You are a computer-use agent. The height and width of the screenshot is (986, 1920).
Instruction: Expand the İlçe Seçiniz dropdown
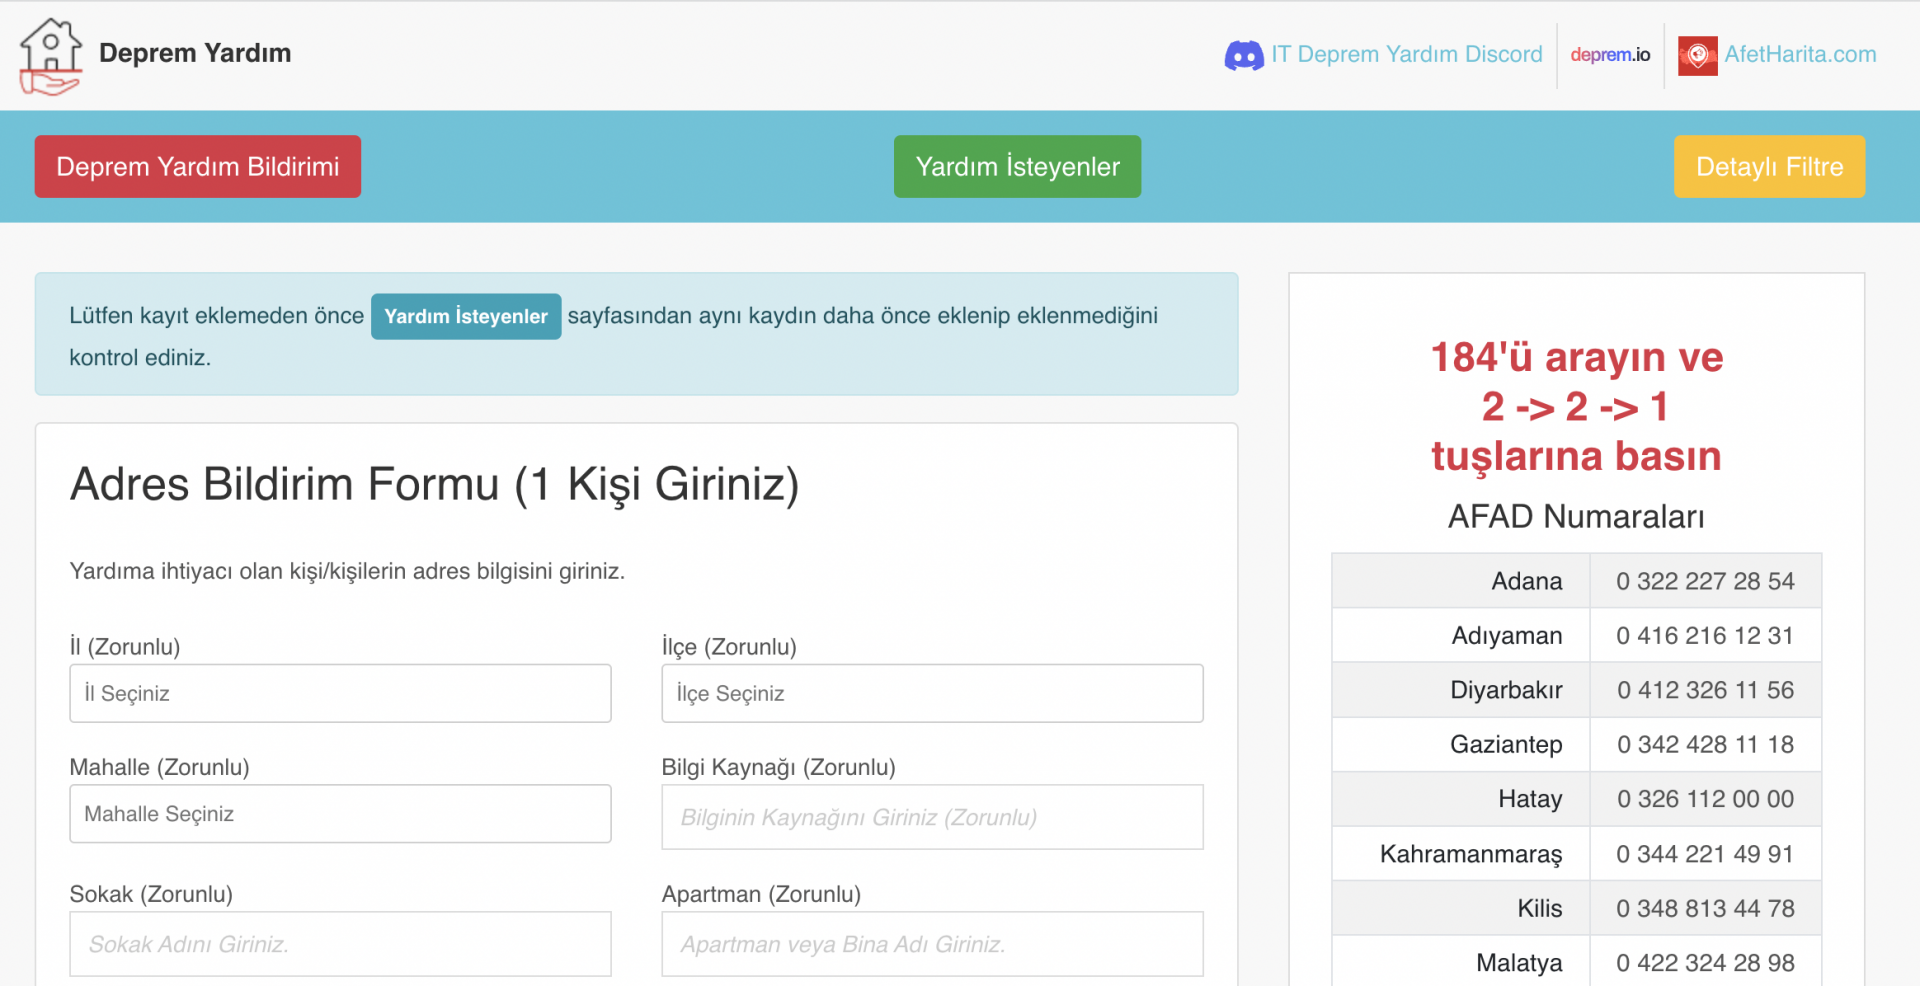tap(932, 694)
